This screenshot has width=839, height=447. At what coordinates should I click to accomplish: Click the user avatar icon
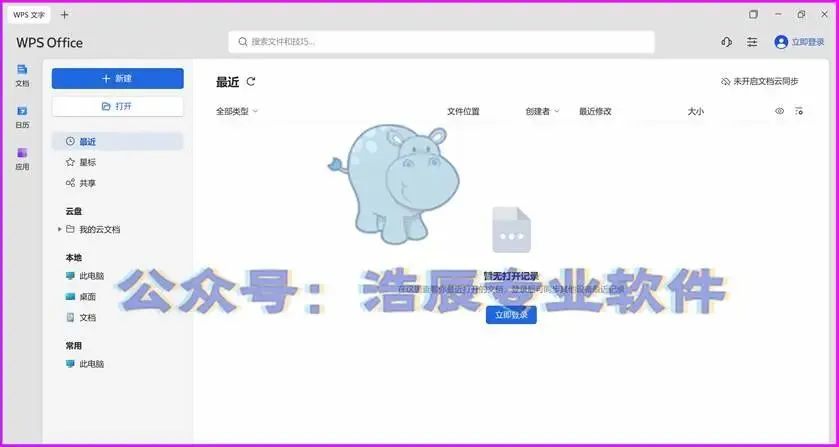click(x=781, y=42)
